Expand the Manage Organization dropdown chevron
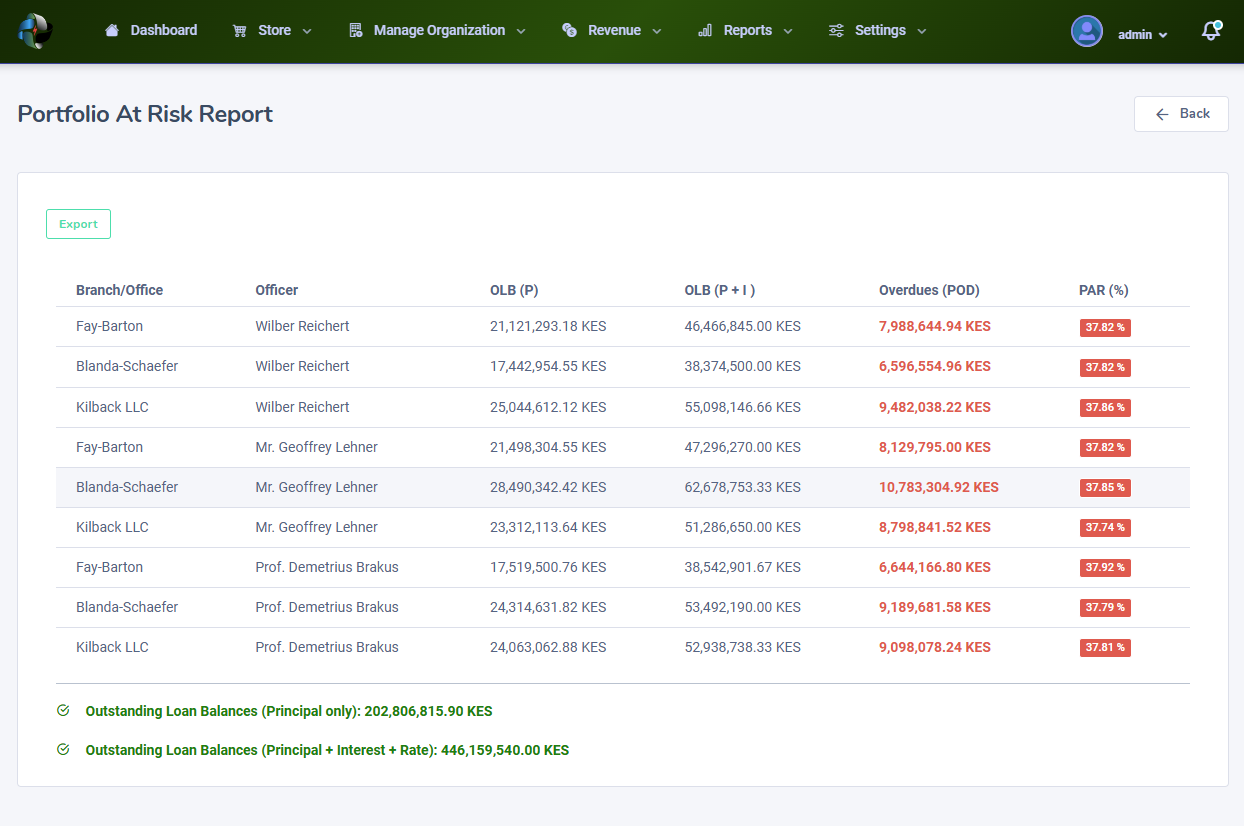 click(x=521, y=31)
